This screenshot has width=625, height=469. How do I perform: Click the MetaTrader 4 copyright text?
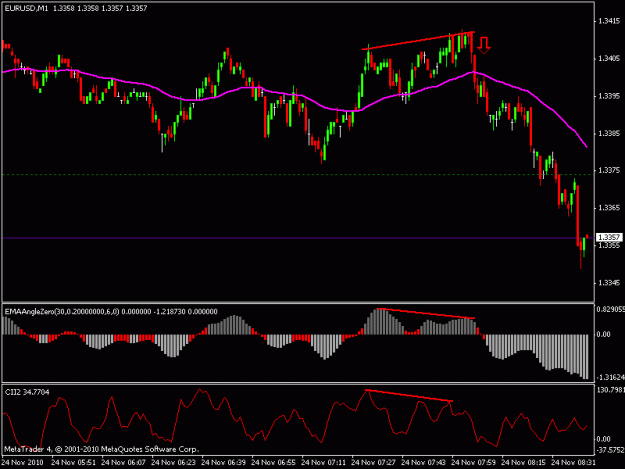pyautogui.click(x=101, y=449)
